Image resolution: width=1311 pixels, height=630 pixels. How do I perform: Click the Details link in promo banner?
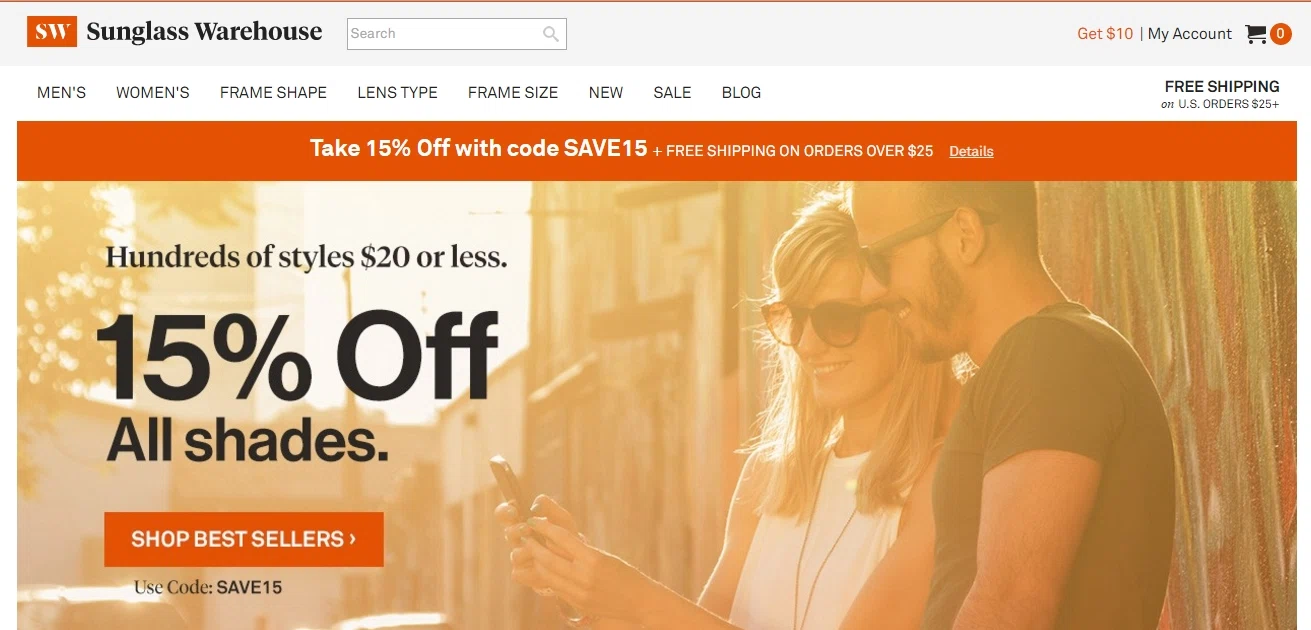[971, 151]
